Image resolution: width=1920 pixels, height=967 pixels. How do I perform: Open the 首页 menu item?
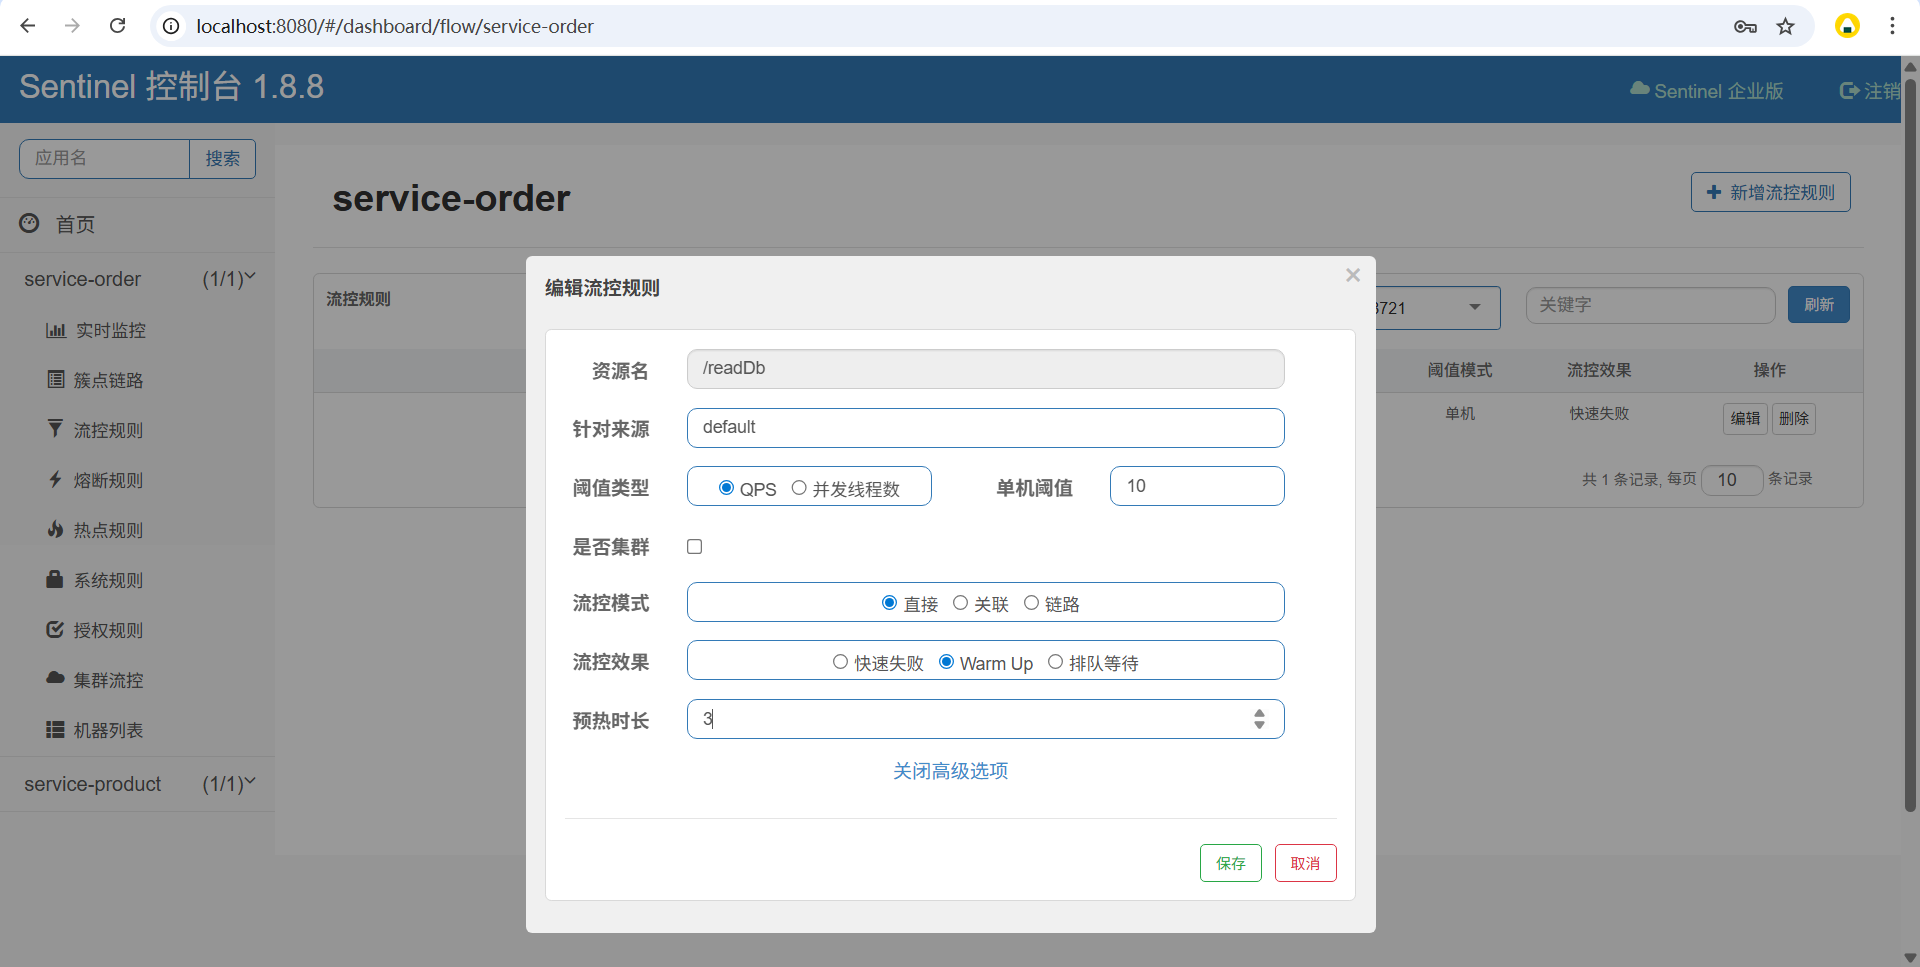75,224
